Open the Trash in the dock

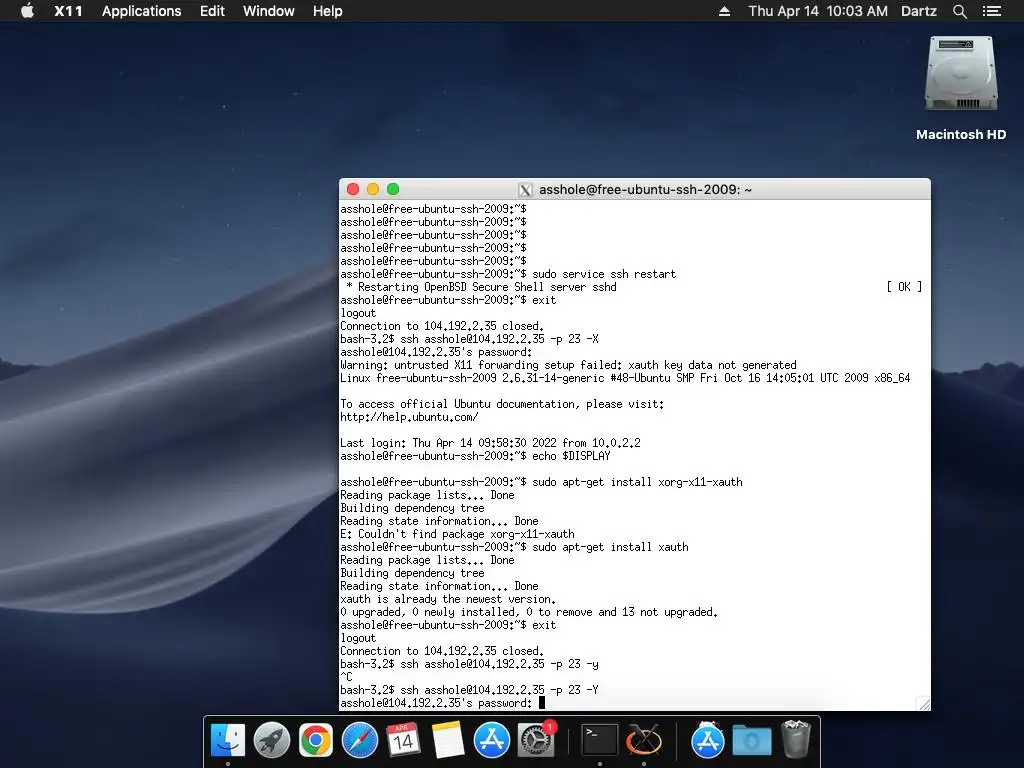click(795, 739)
